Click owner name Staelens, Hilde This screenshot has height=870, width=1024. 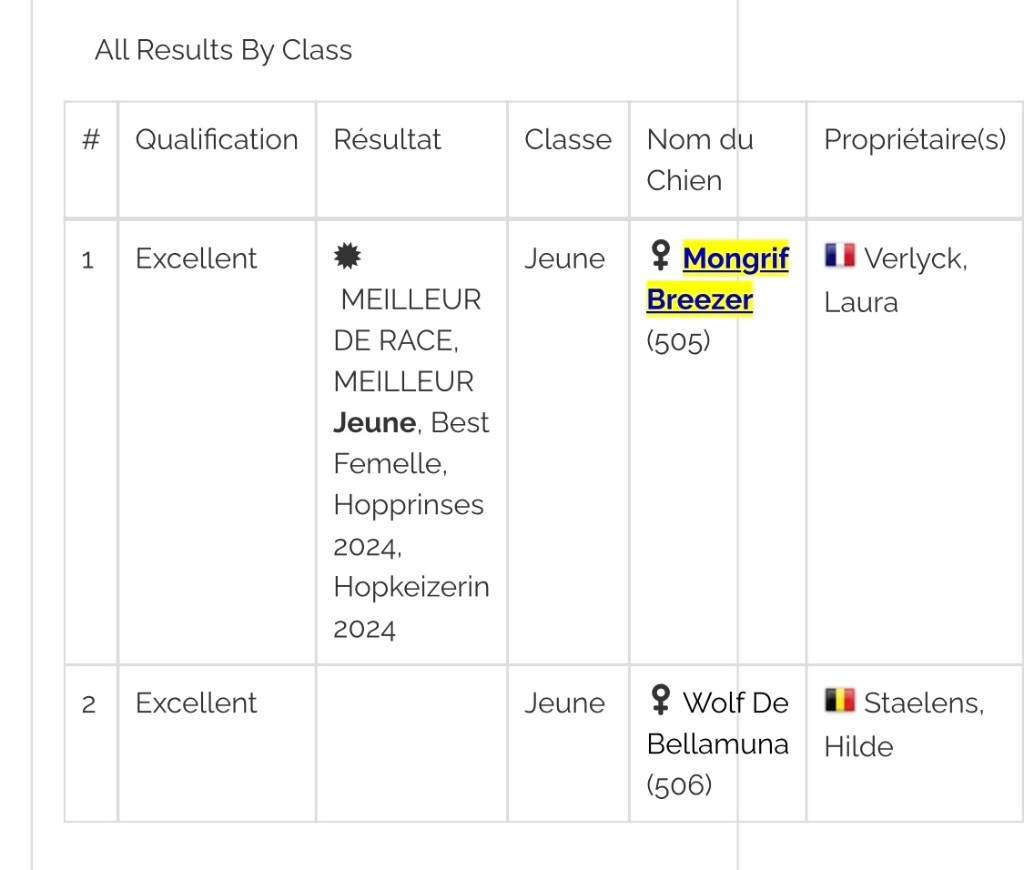pos(903,724)
